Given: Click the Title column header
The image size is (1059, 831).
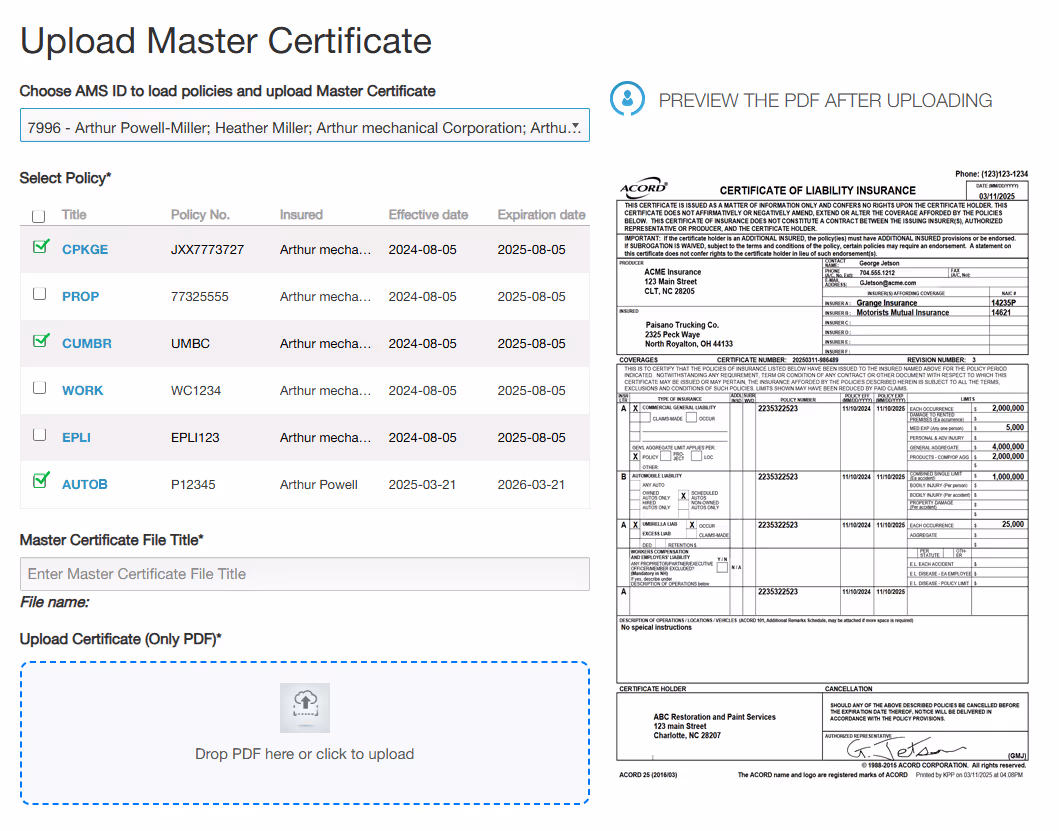Looking at the screenshot, I should [74, 215].
